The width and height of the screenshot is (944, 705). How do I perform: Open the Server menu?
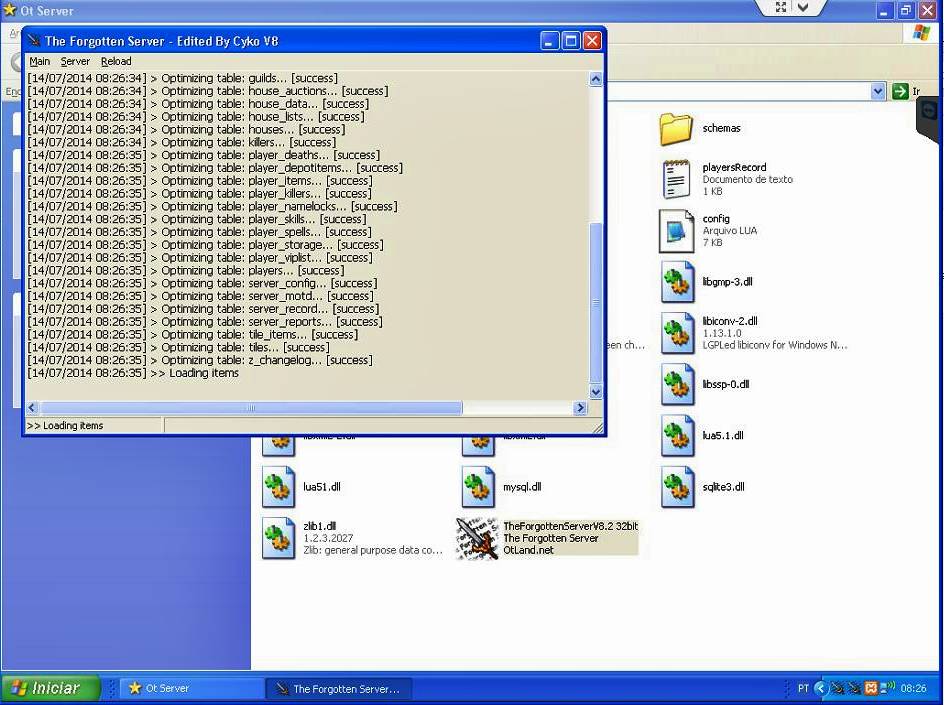pos(75,61)
